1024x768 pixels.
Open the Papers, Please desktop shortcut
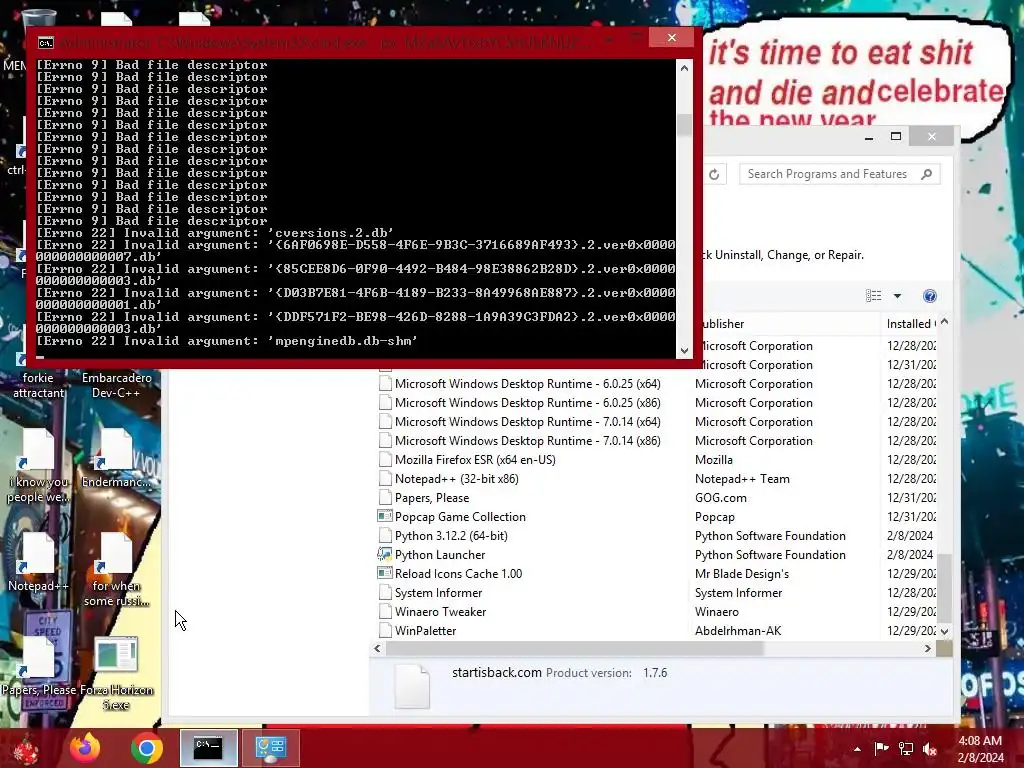(38, 666)
